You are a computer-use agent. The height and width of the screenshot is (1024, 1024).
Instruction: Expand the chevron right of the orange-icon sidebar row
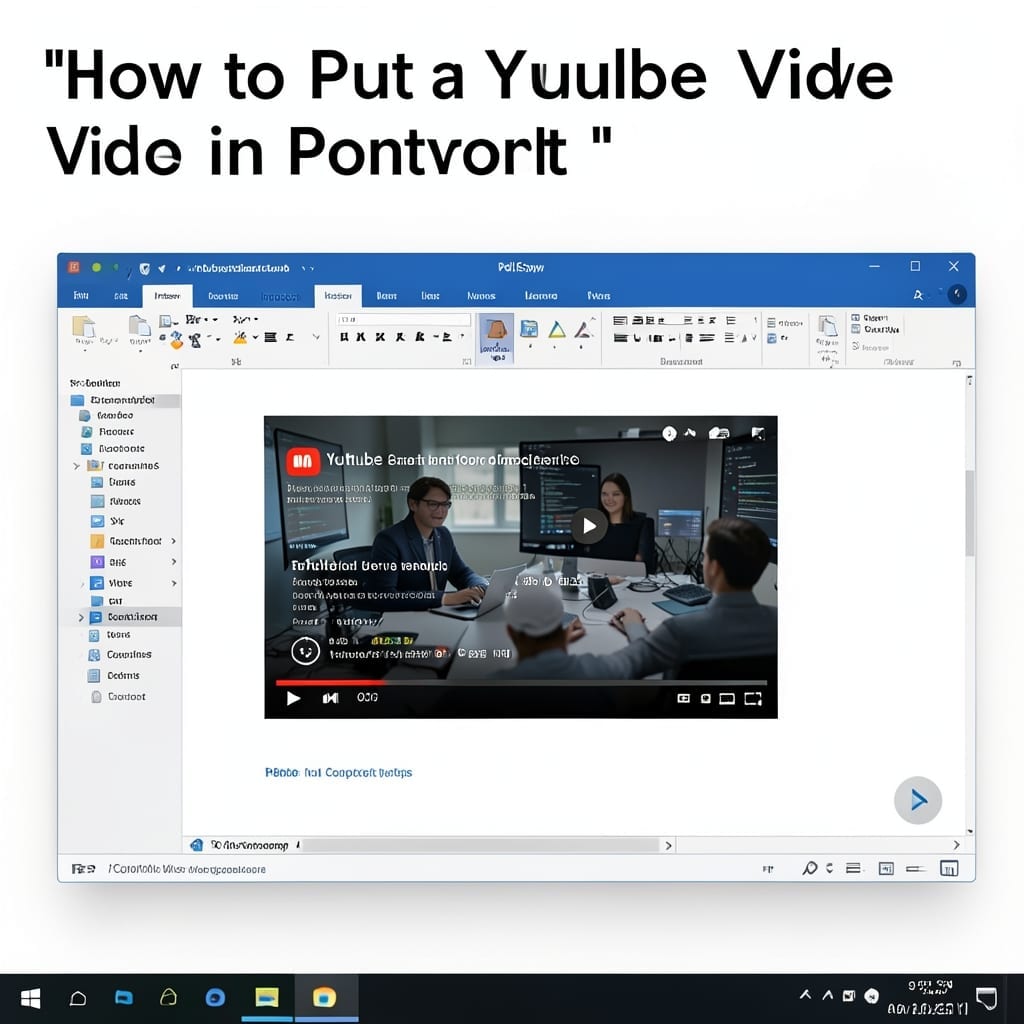click(x=174, y=541)
